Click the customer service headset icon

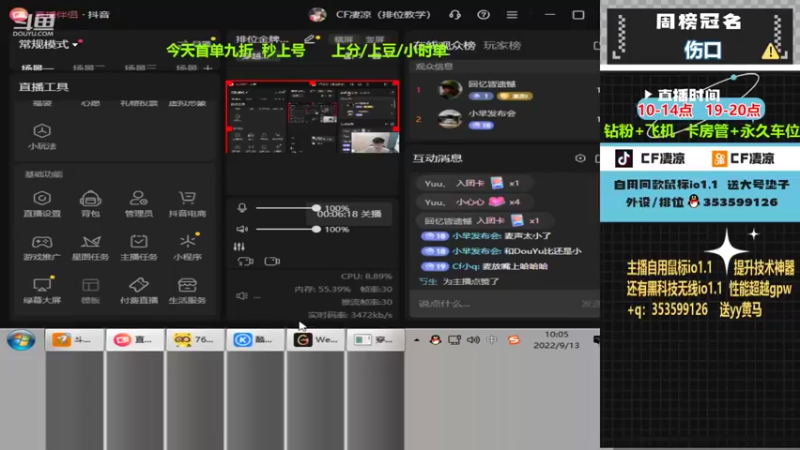click(455, 15)
